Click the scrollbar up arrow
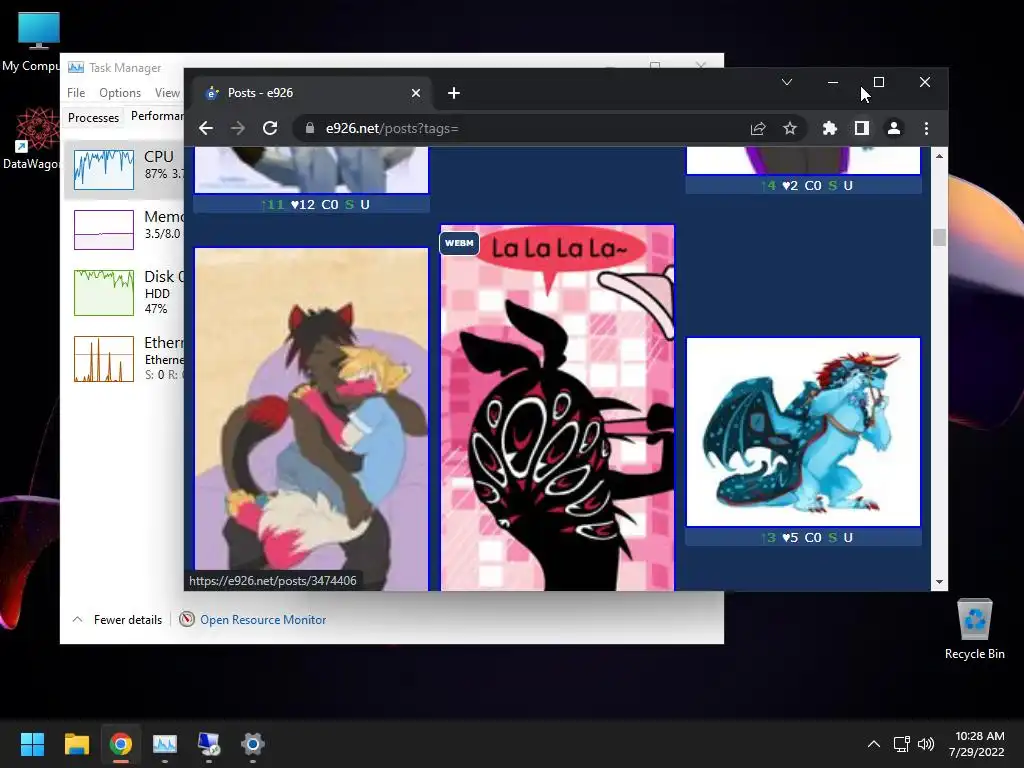 [939, 156]
